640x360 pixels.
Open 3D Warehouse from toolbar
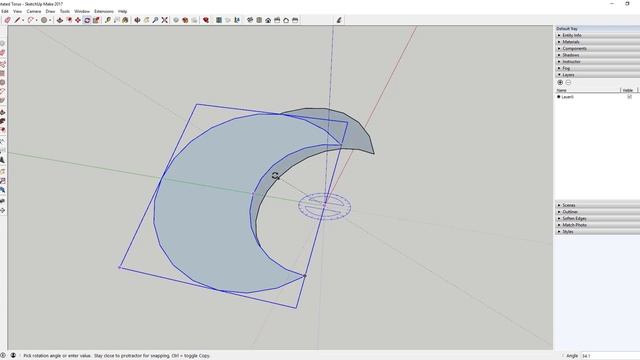[x=176, y=20]
